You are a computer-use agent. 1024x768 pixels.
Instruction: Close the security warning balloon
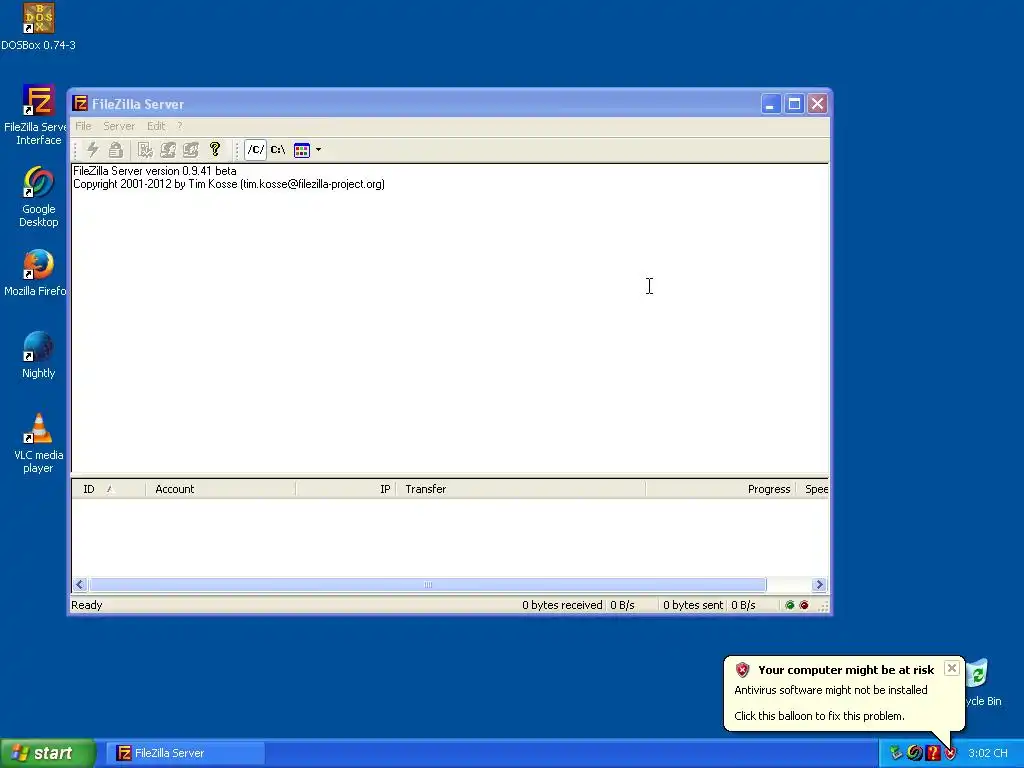[x=952, y=668]
